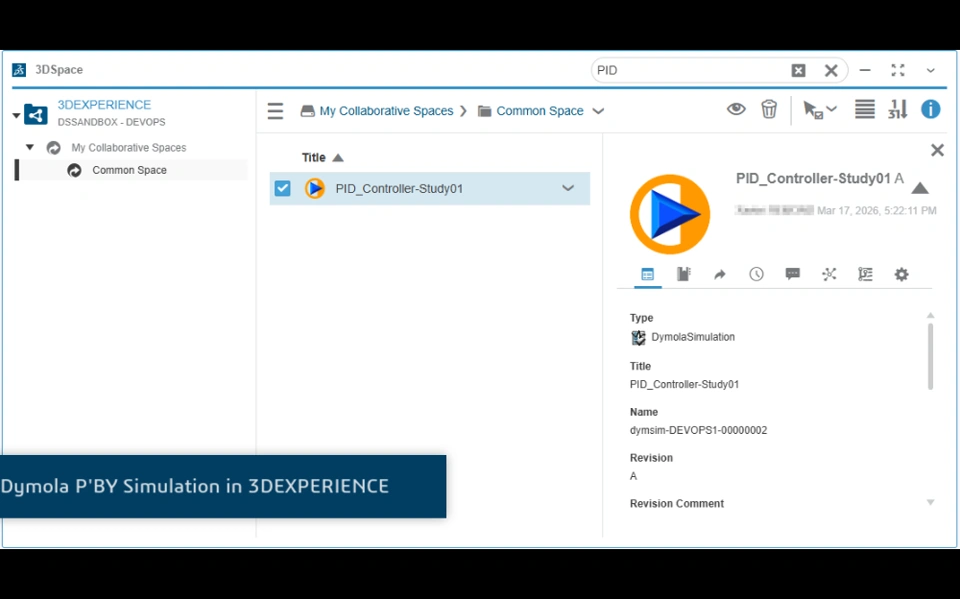Screen dimensions: 960x599
Task: Click the Revision Comment label
Action: click(677, 503)
